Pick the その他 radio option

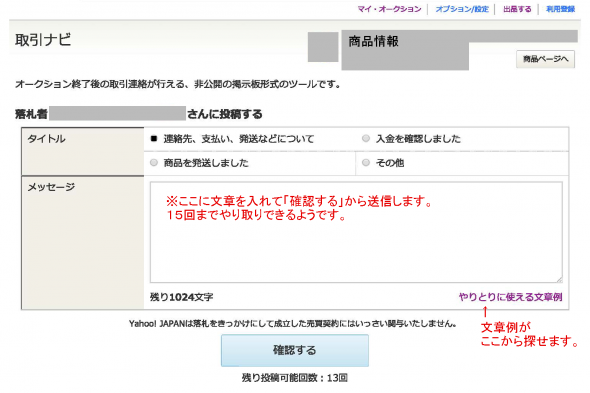click(x=366, y=163)
